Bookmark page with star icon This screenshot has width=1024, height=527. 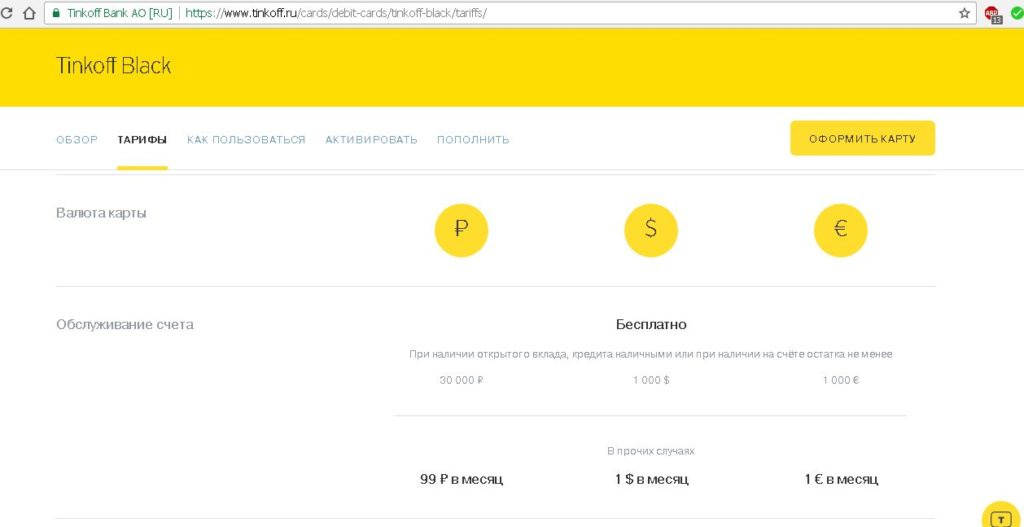coord(964,13)
